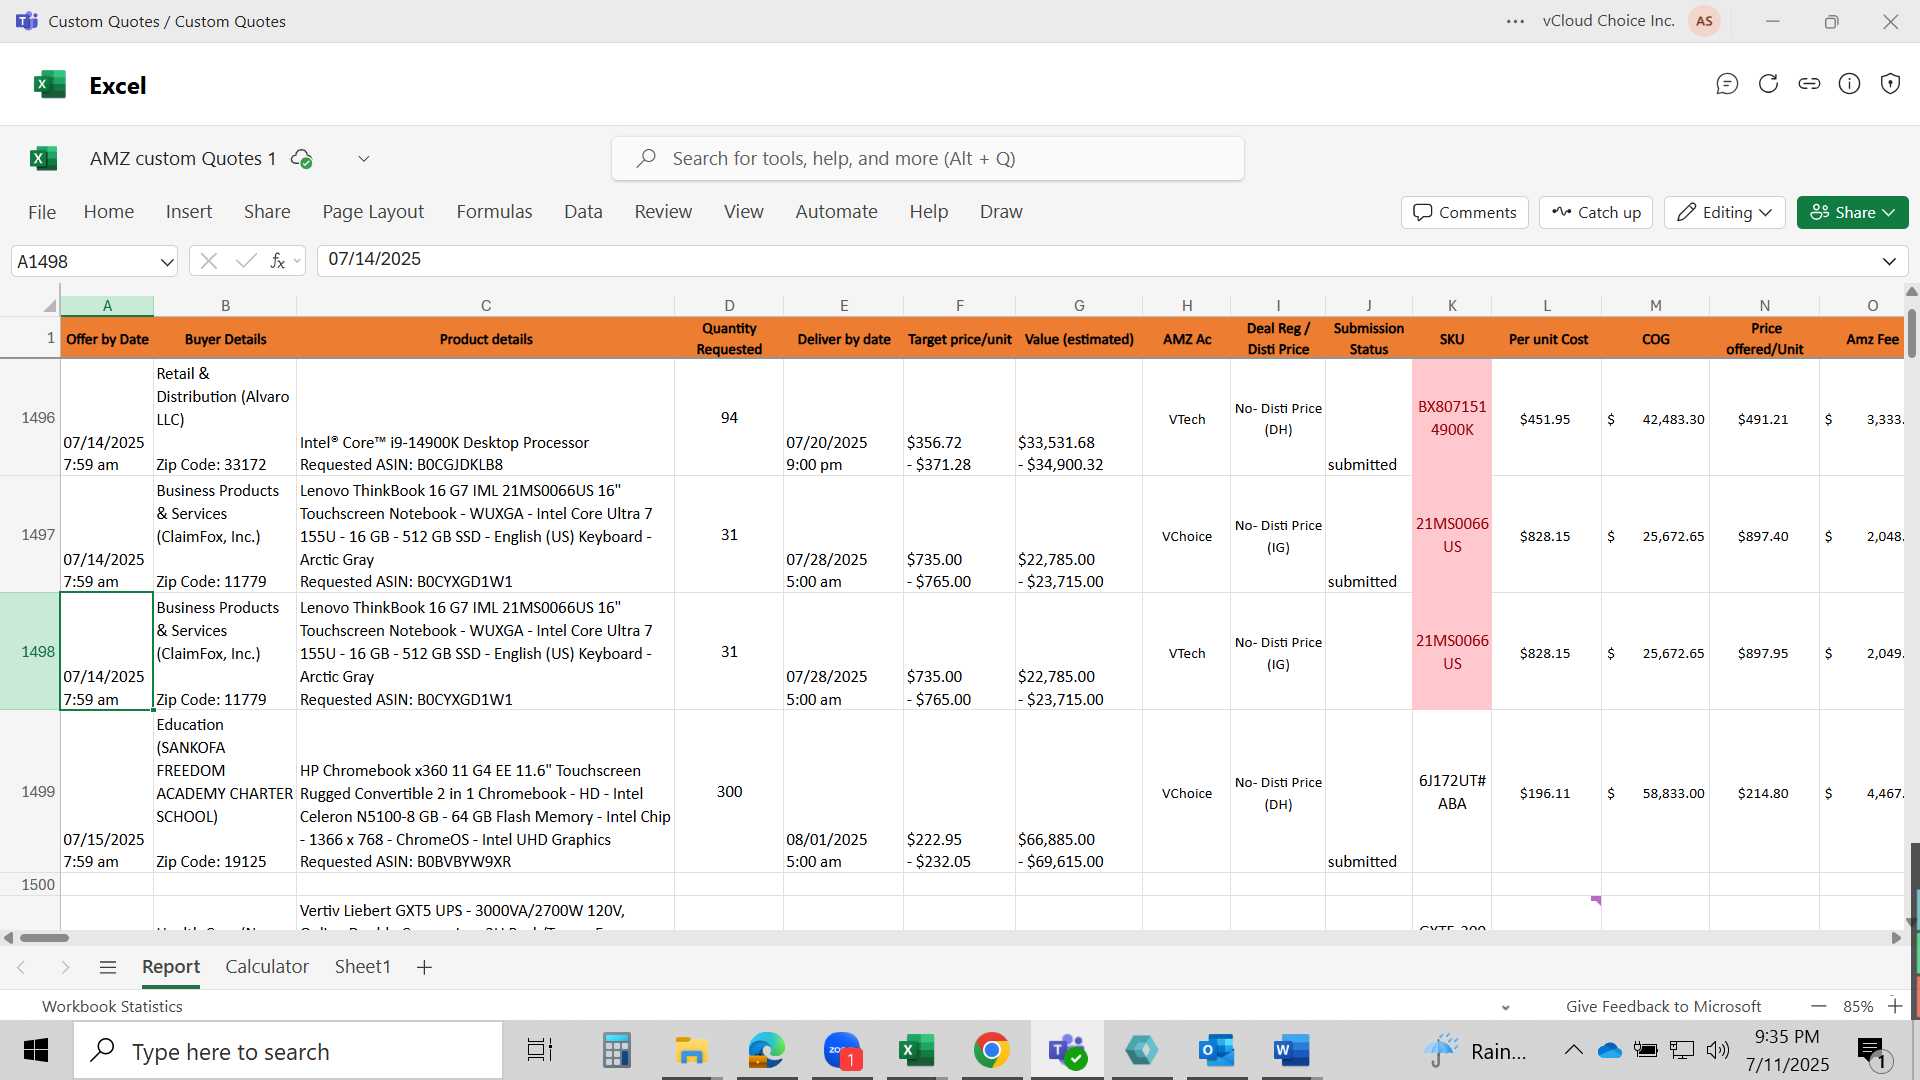Open the fx function dropdown arrow
Viewport: 1920px width, 1080px height.
pyautogui.click(x=297, y=262)
